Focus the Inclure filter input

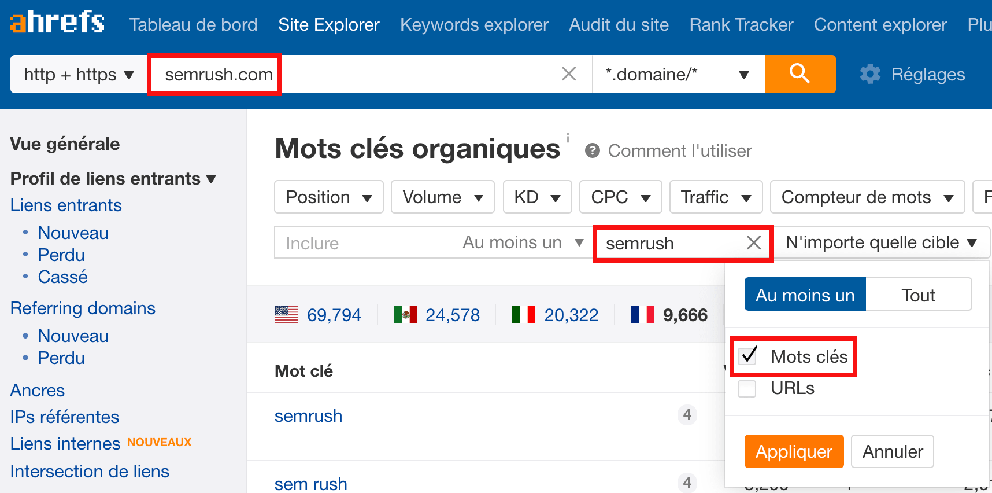click(367, 243)
